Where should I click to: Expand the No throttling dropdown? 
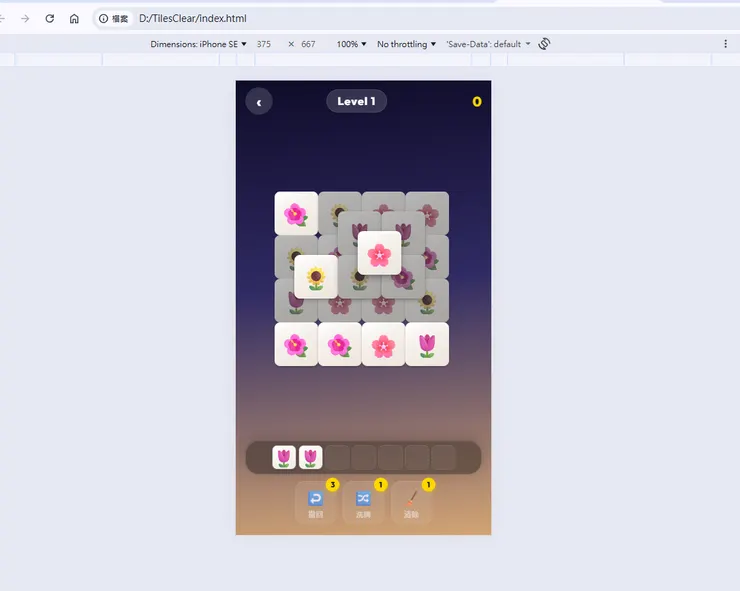pos(406,44)
